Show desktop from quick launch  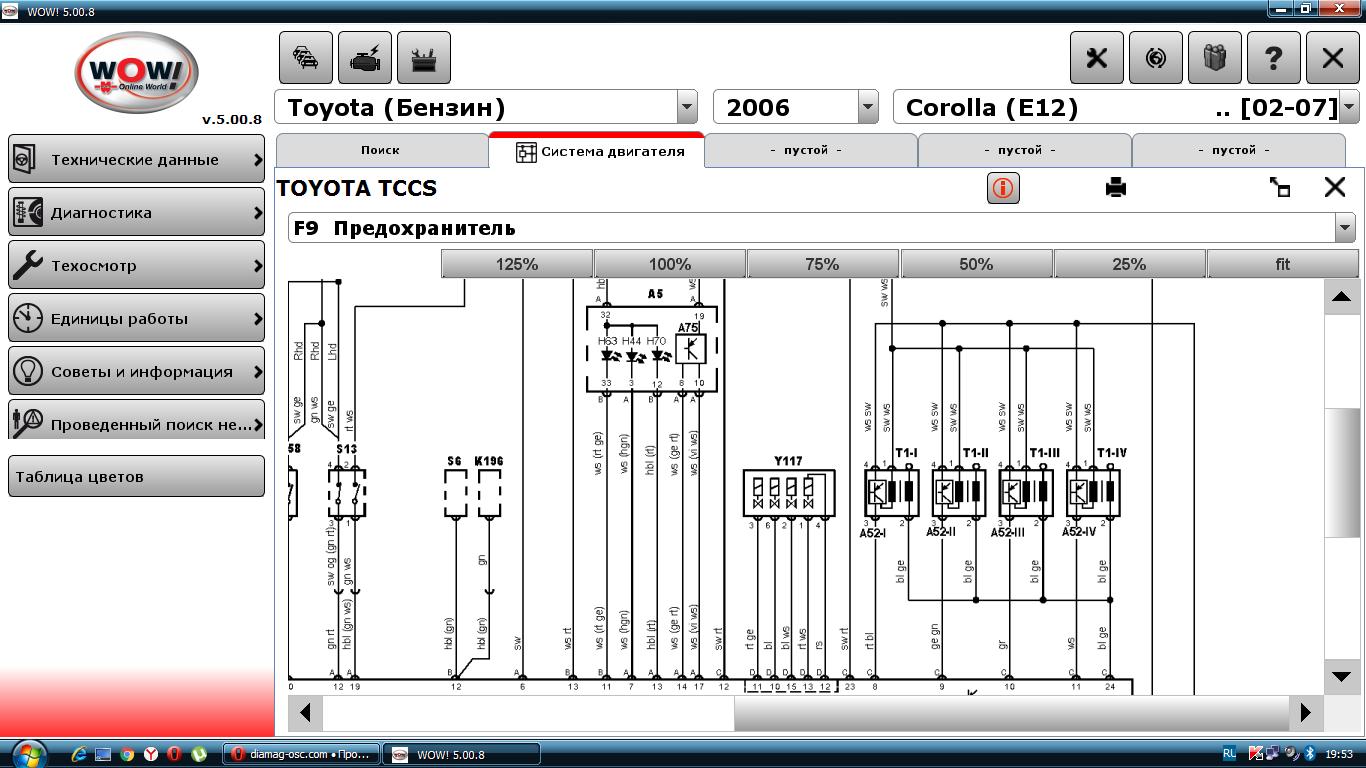[102, 754]
